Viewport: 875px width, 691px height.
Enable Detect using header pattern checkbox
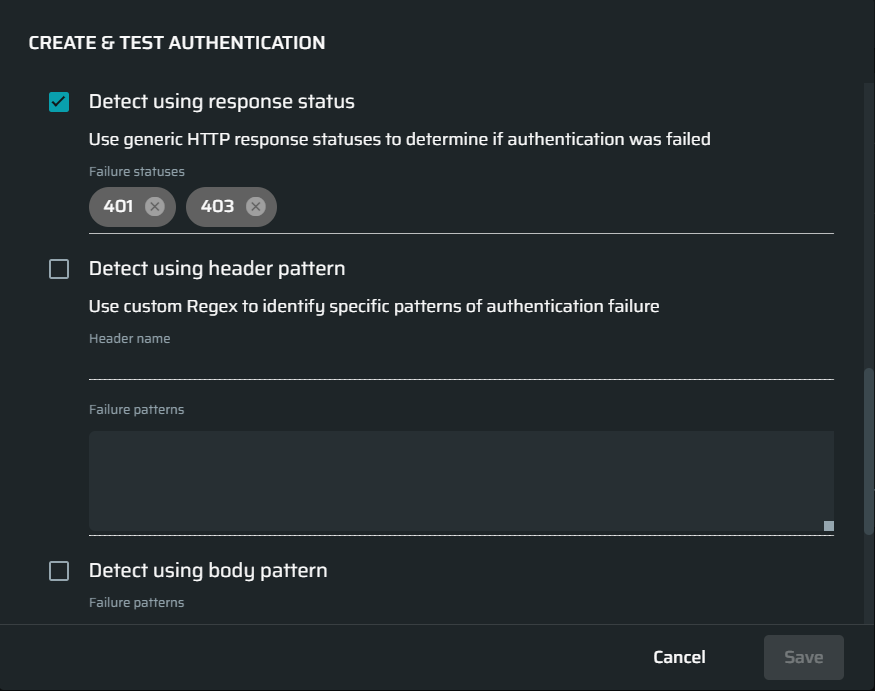pos(59,269)
